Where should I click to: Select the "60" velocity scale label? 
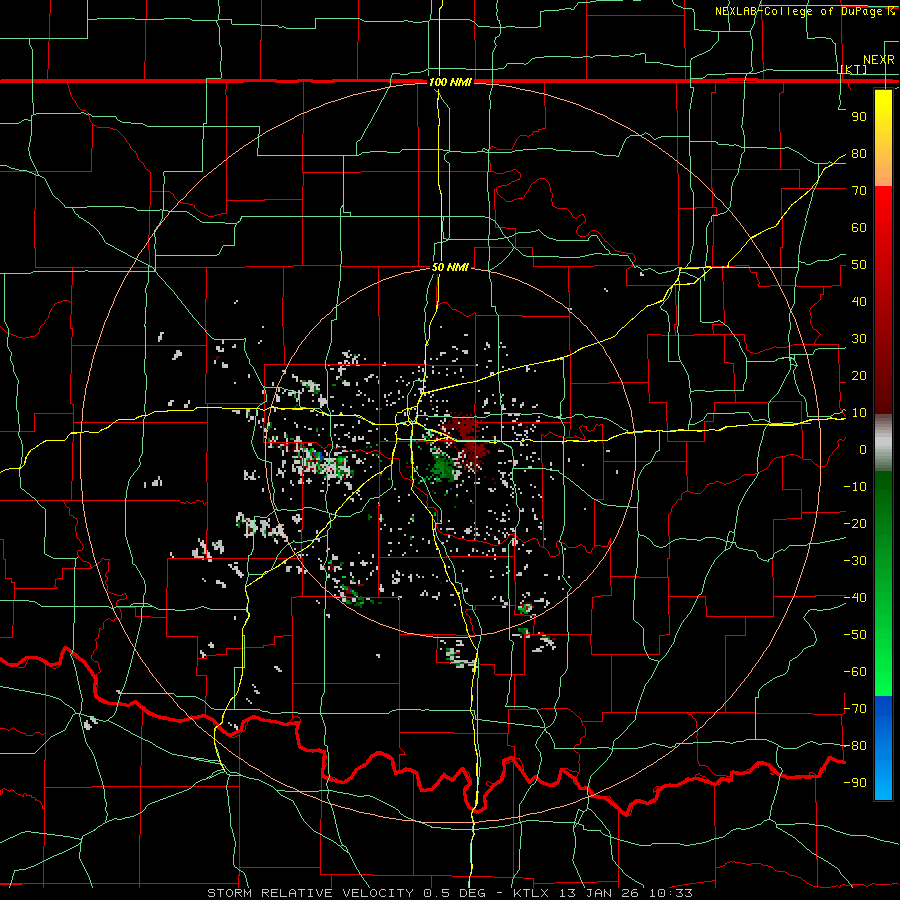pyautogui.click(x=859, y=228)
